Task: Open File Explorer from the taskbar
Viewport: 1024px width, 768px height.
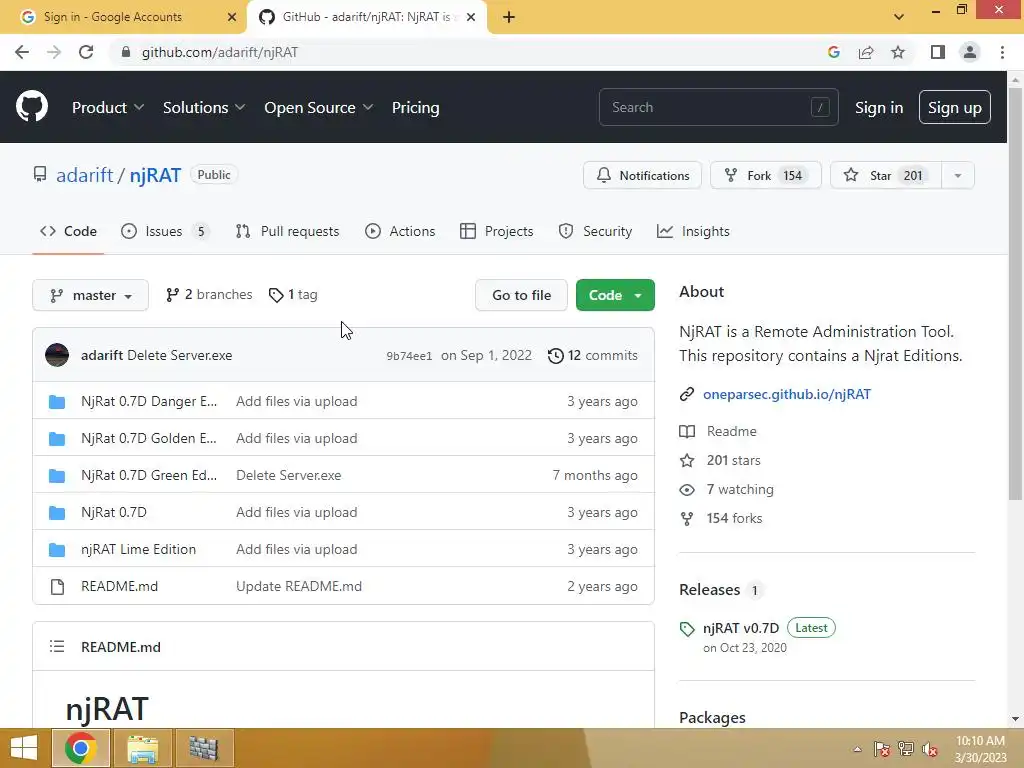Action: click(x=142, y=748)
